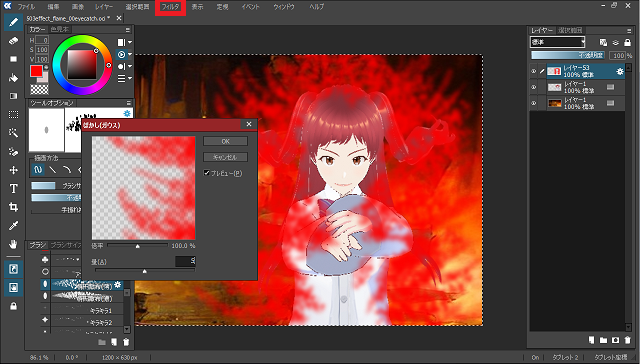Toggle layer lock icon in layer panel
Image resolution: width=640 pixels, height=364 pixels.
tap(627, 42)
